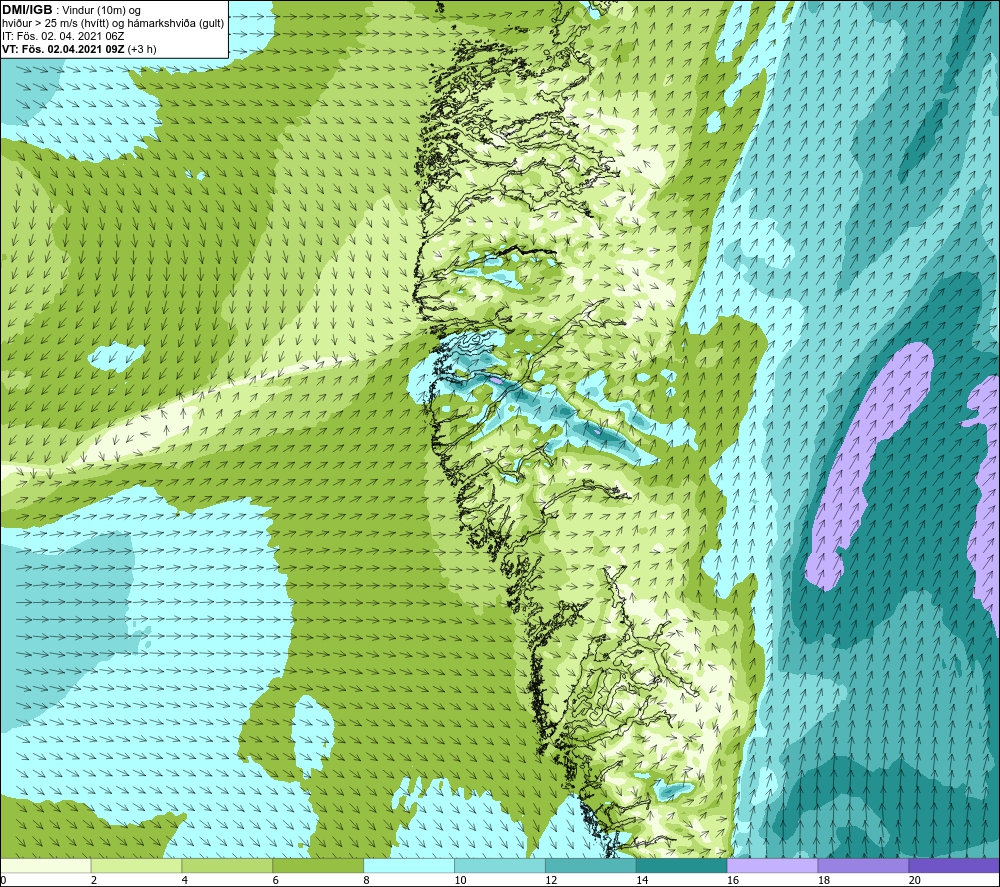
Task: Click the "hviður > 25 m/s (hvítt)" line
Action: [55, 24]
